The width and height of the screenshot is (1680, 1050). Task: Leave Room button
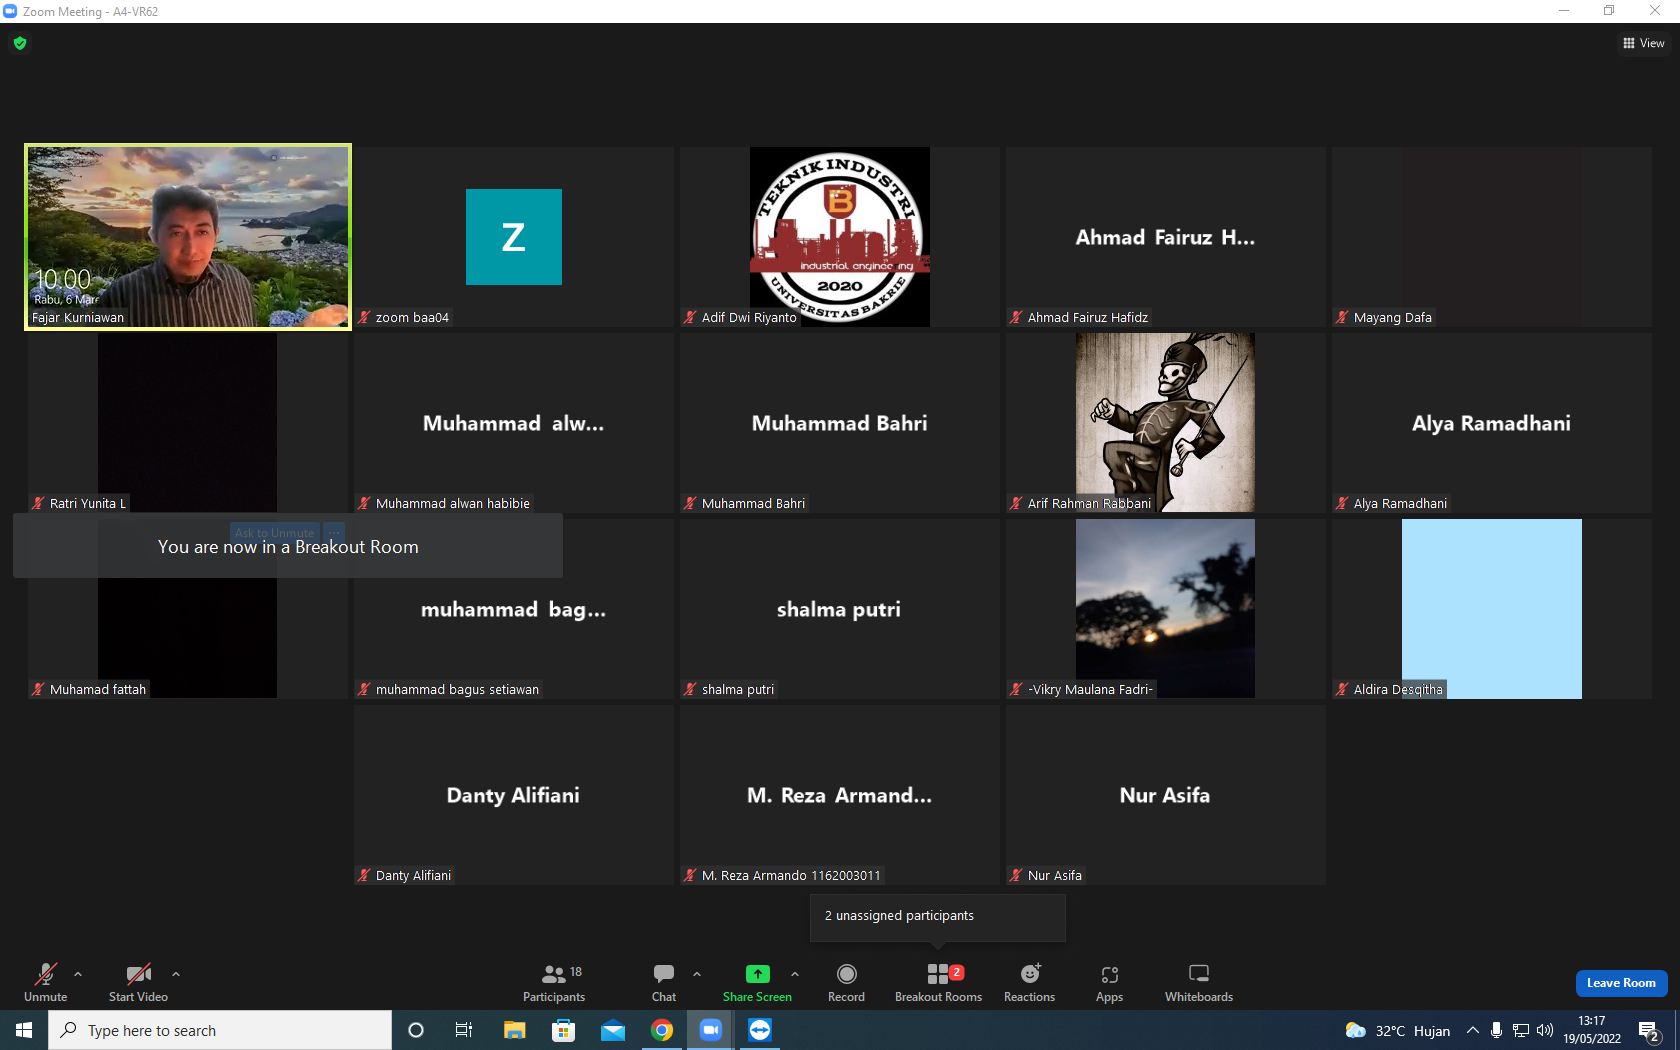click(x=1621, y=983)
